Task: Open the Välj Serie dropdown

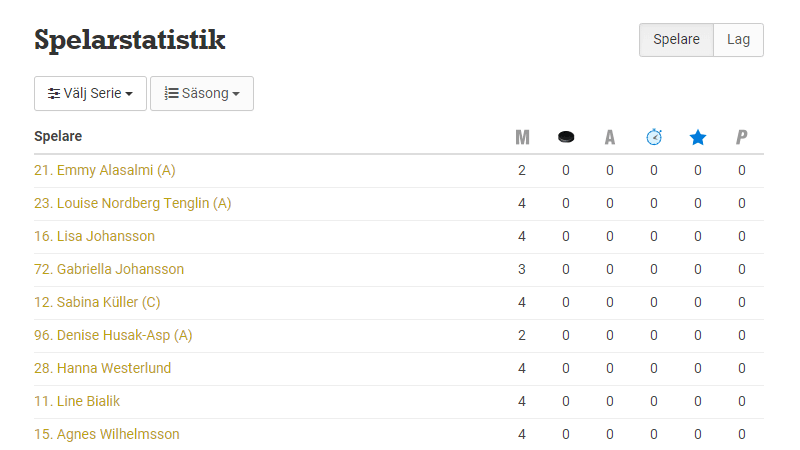Action: (91, 93)
